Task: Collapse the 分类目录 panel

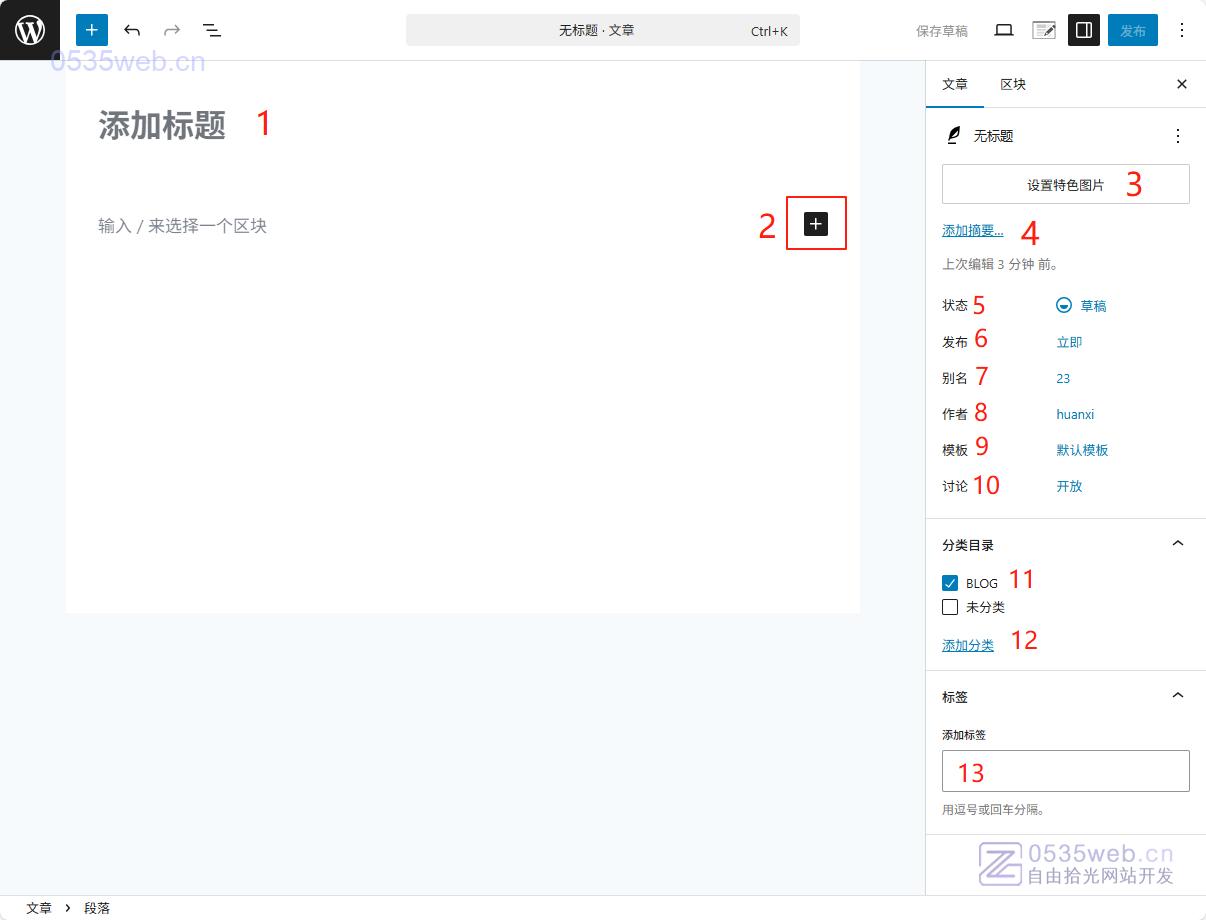Action: click(x=1177, y=544)
